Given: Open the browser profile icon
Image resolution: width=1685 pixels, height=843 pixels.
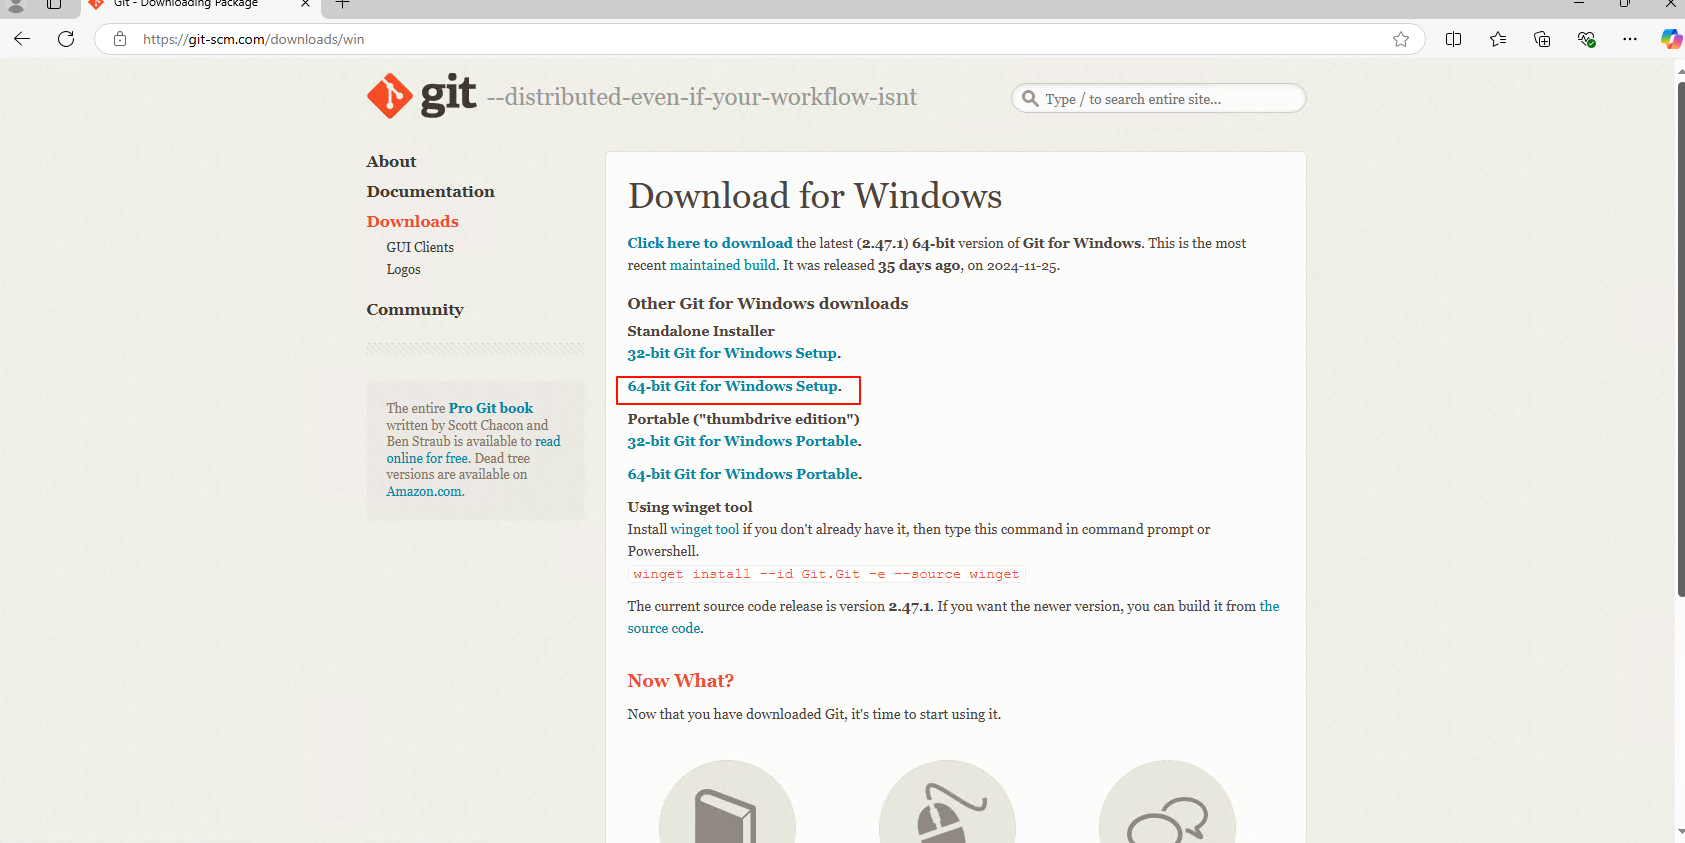Looking at the screenshot, I should 16,5.
